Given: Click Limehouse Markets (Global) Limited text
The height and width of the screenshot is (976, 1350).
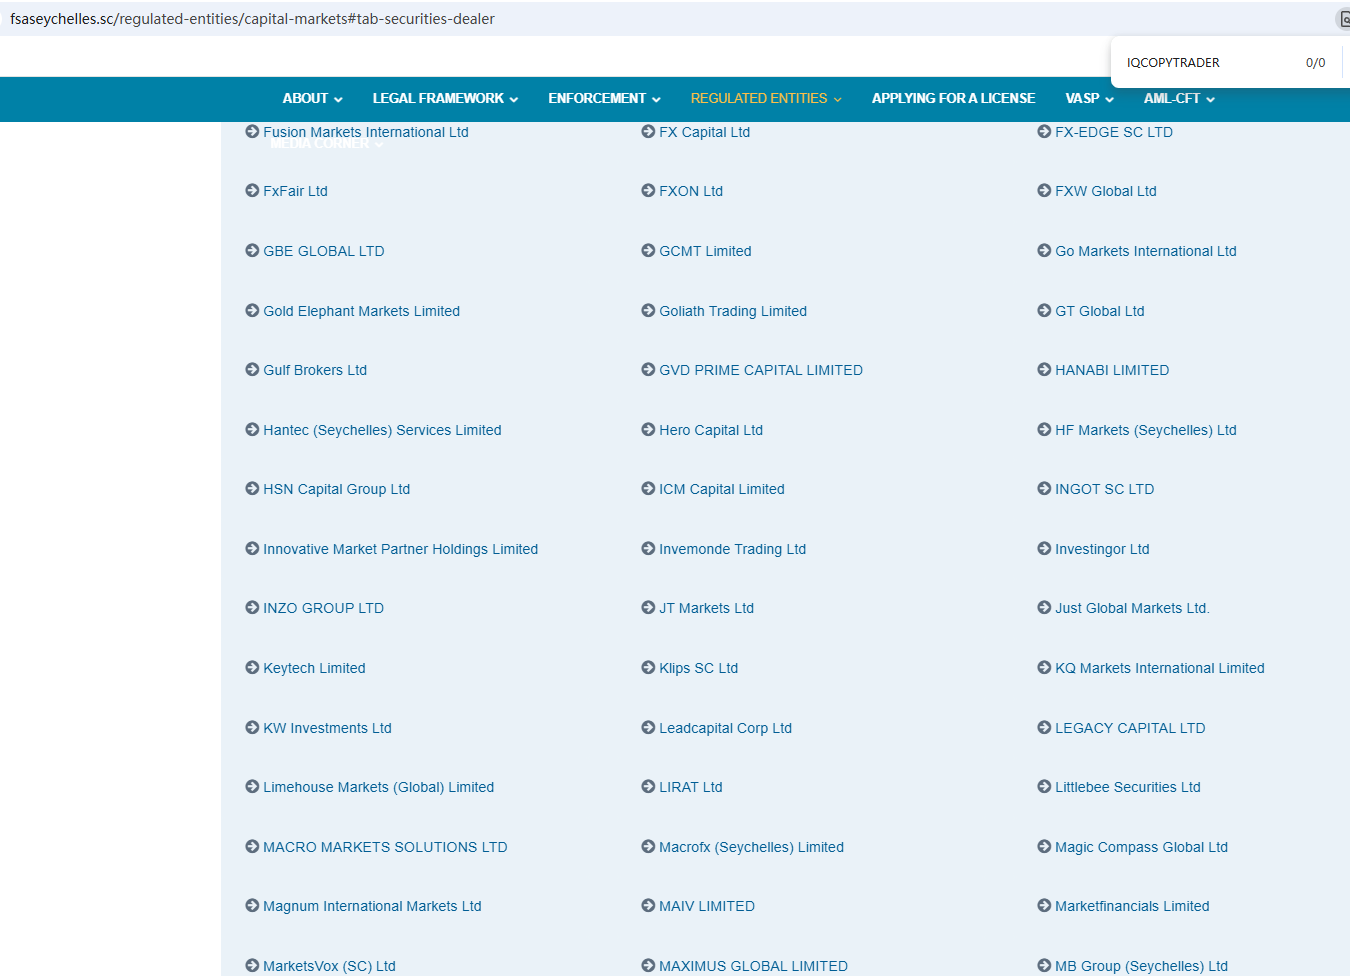Looking at the screenshot, I should pos(379,787).
